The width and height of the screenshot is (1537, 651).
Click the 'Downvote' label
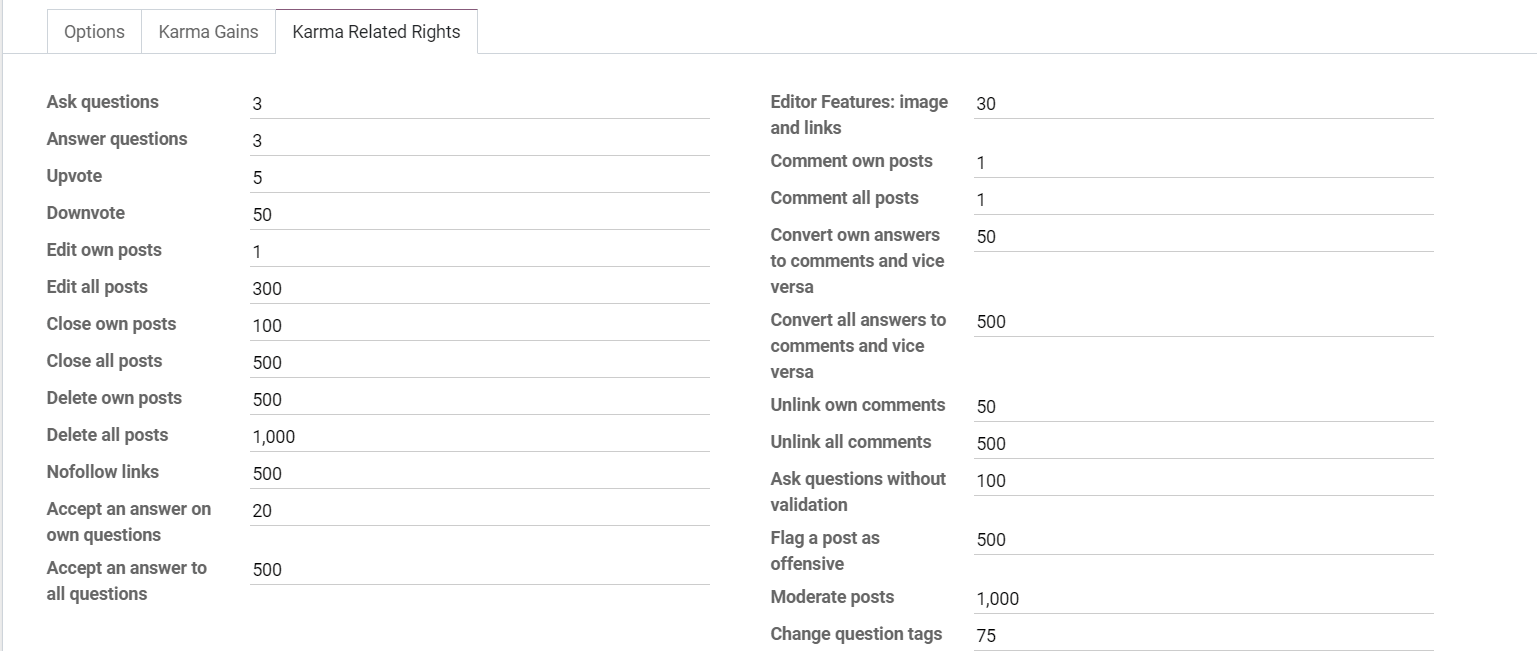click(x=86, y=213)
